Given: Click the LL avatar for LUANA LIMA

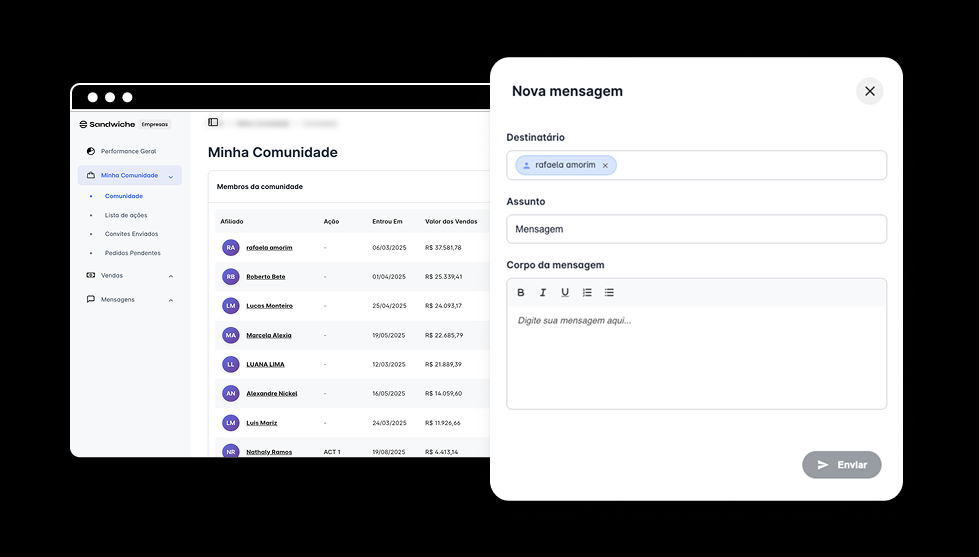Looking at the screenshot, I should coord(231,365).
